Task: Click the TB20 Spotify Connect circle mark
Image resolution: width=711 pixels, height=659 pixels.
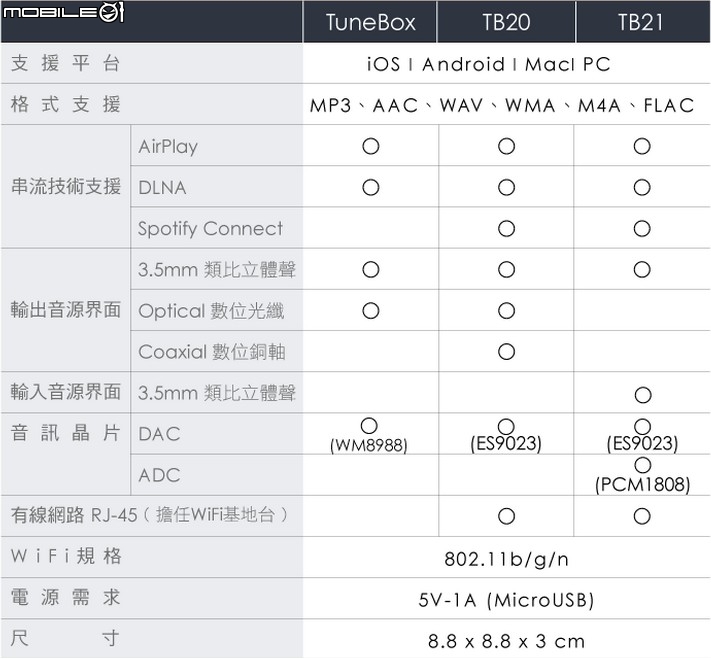Action: coord(506,228)
